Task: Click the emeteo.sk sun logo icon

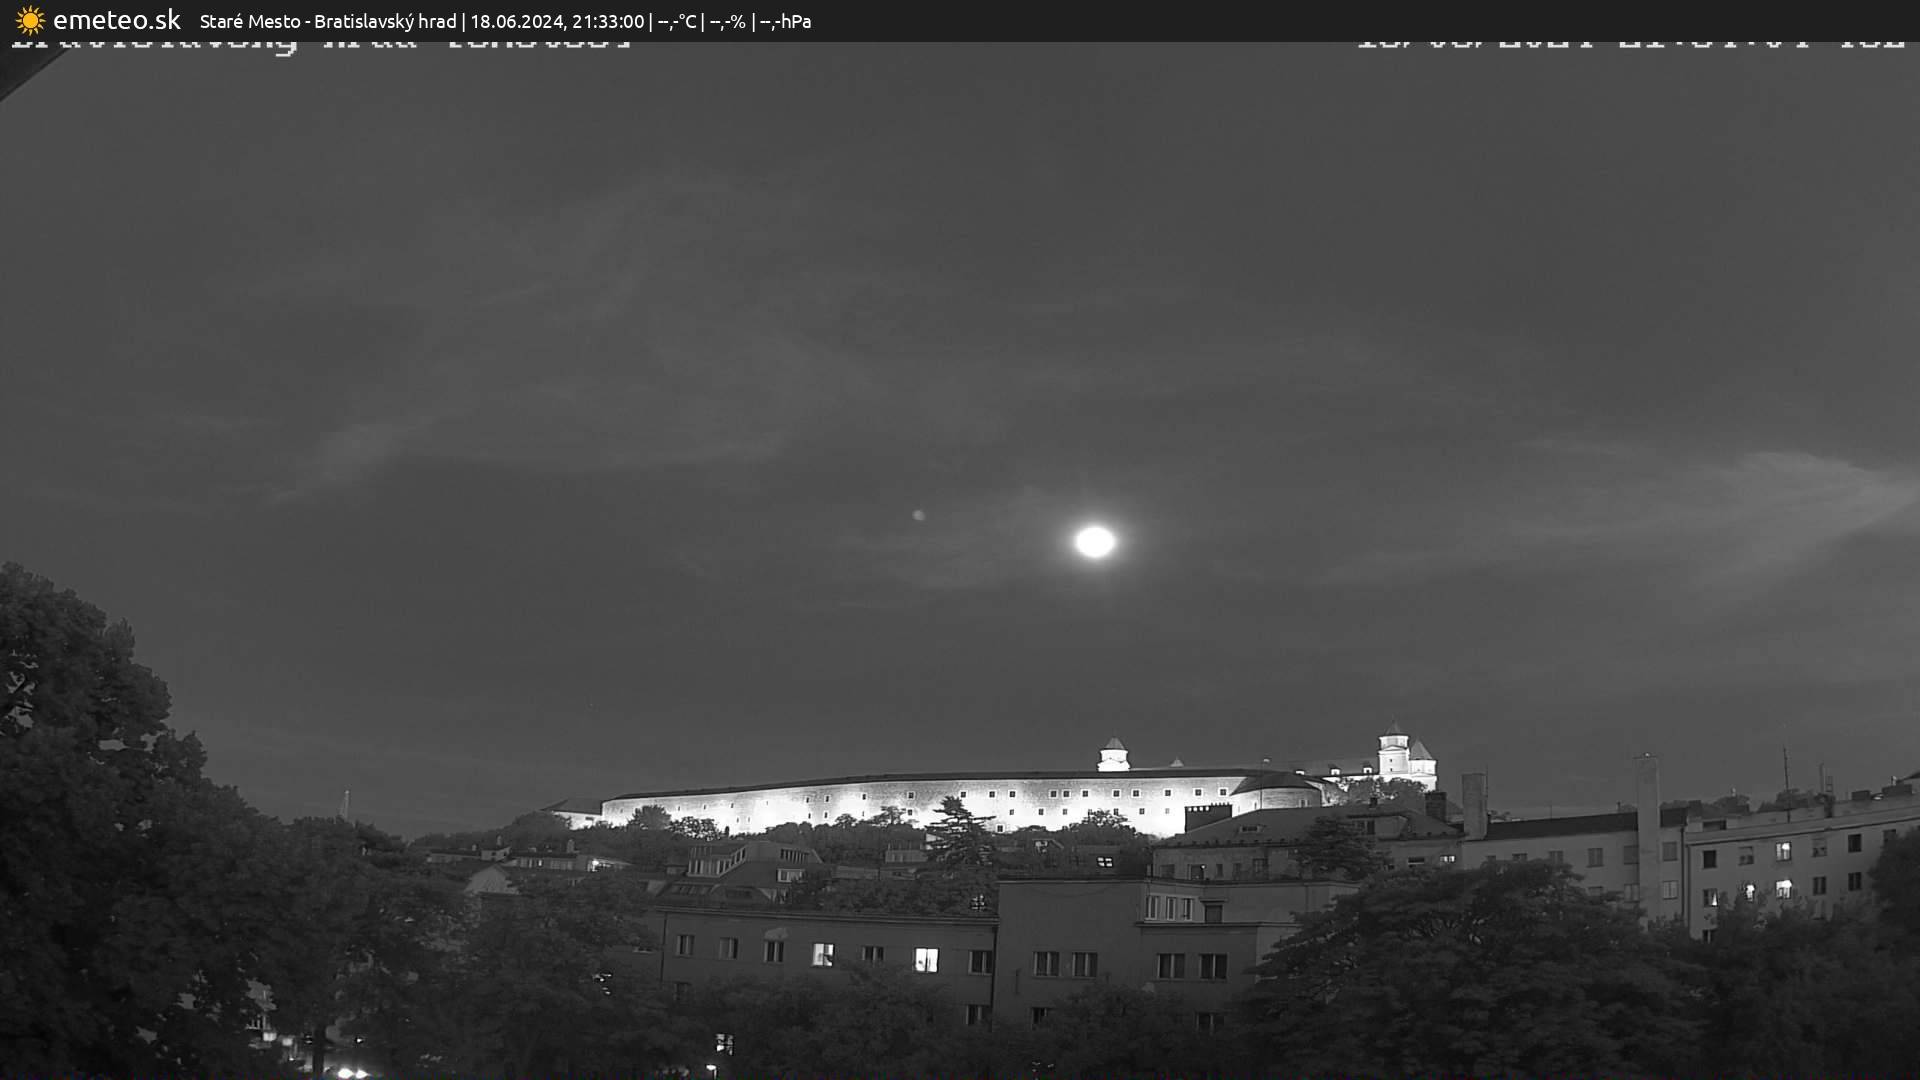Action: [30, 20]
